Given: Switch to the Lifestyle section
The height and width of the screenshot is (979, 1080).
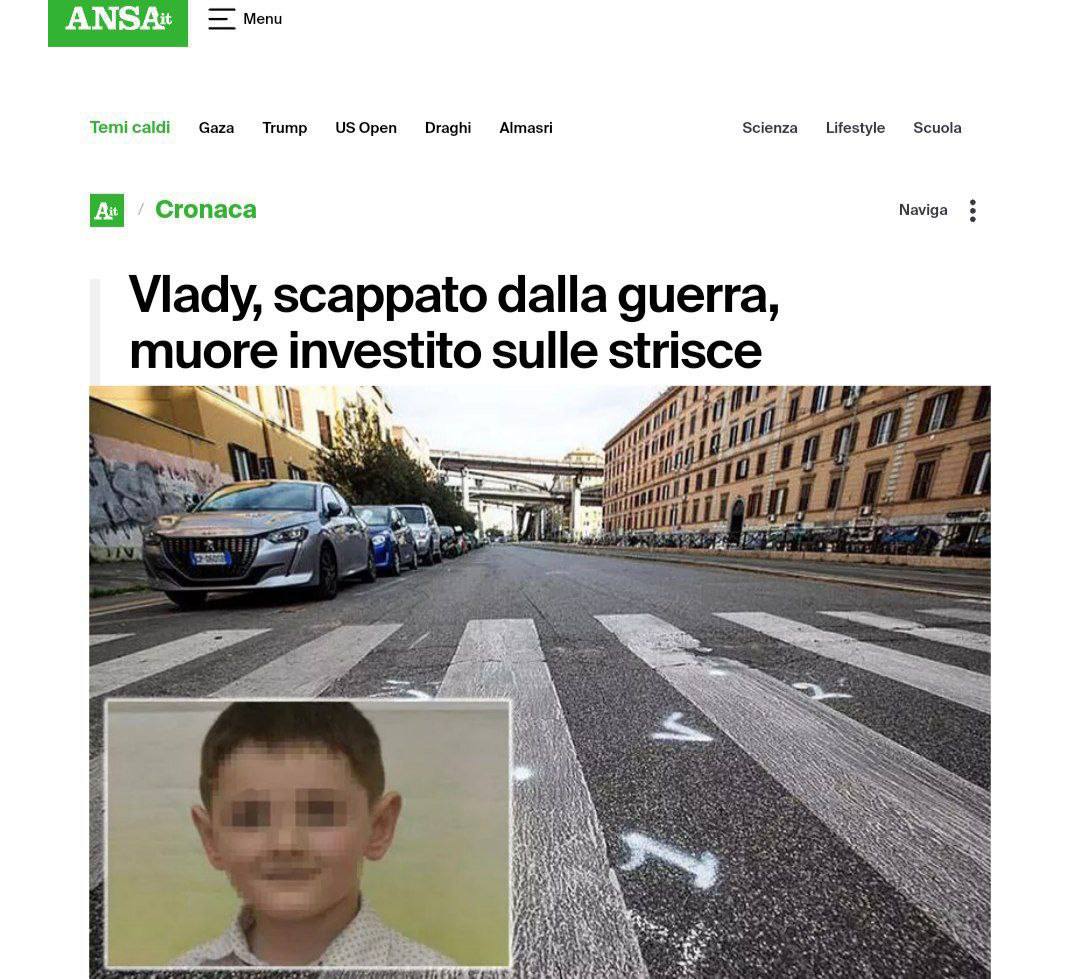Looking at the screenshot, I should 855,127.
